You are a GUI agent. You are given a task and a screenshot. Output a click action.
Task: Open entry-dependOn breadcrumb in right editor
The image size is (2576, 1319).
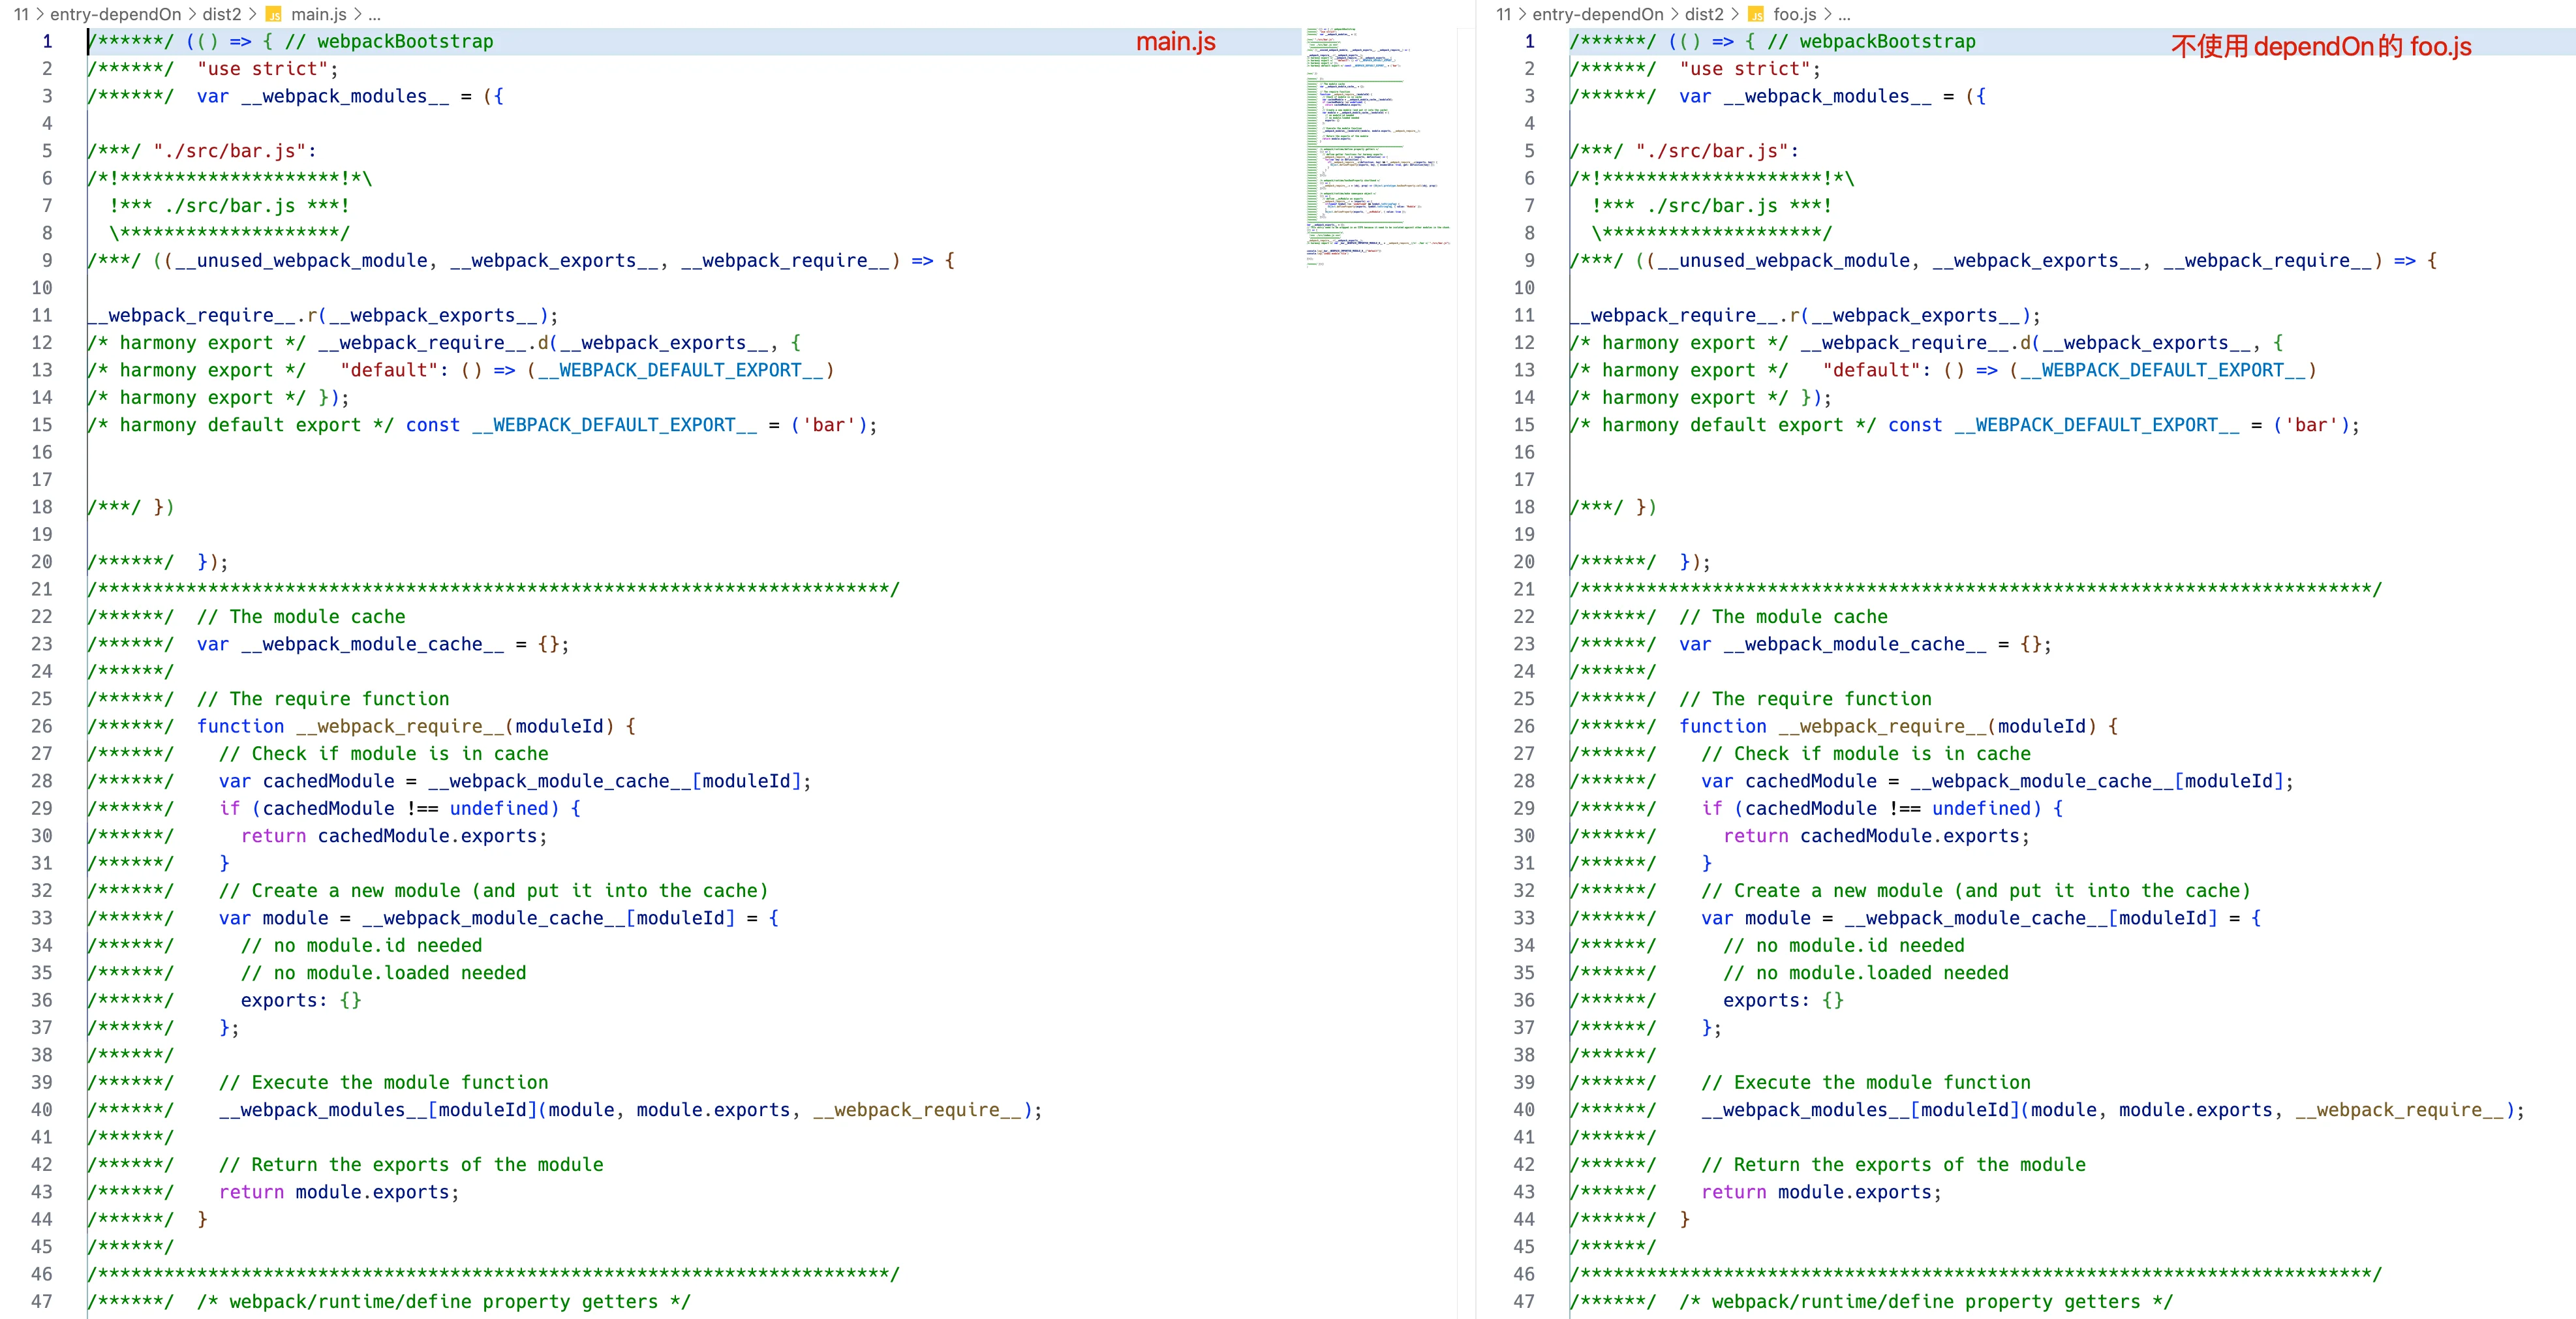(1598, 14)
